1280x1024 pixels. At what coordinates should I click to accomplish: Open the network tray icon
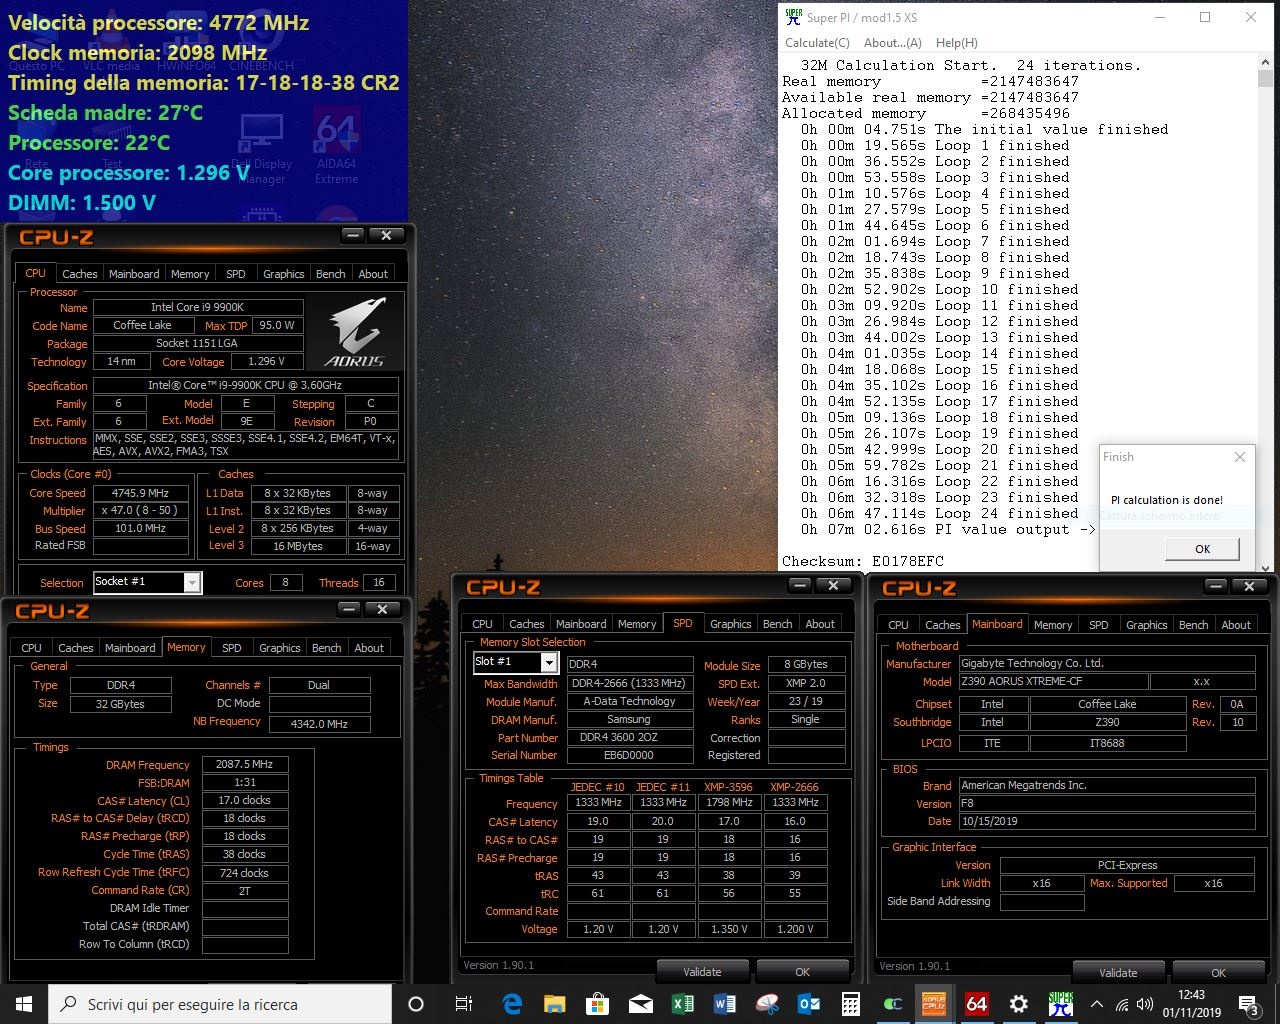click(x=1122, y=1004)
